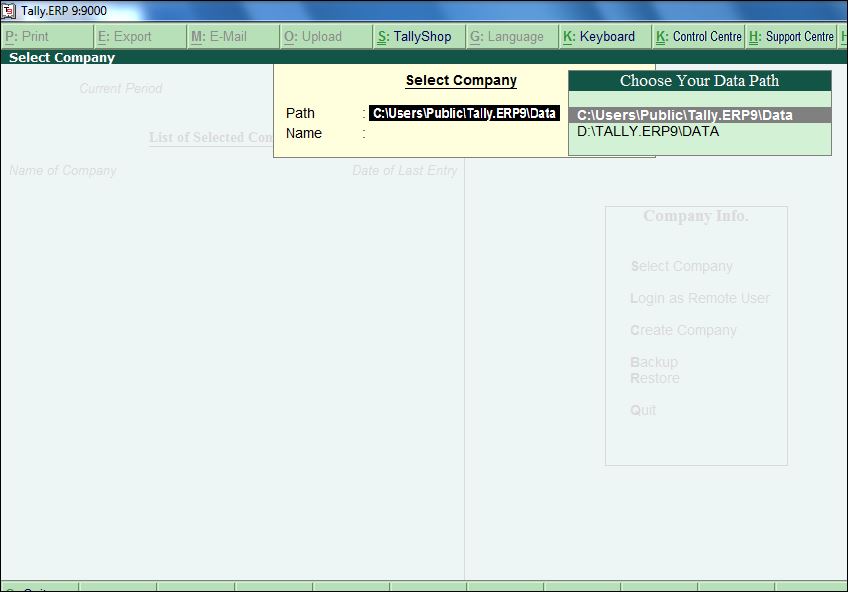Click E: Export in top toolbar
The height and width of the screenshot is (592, 848).
[140, 37]
